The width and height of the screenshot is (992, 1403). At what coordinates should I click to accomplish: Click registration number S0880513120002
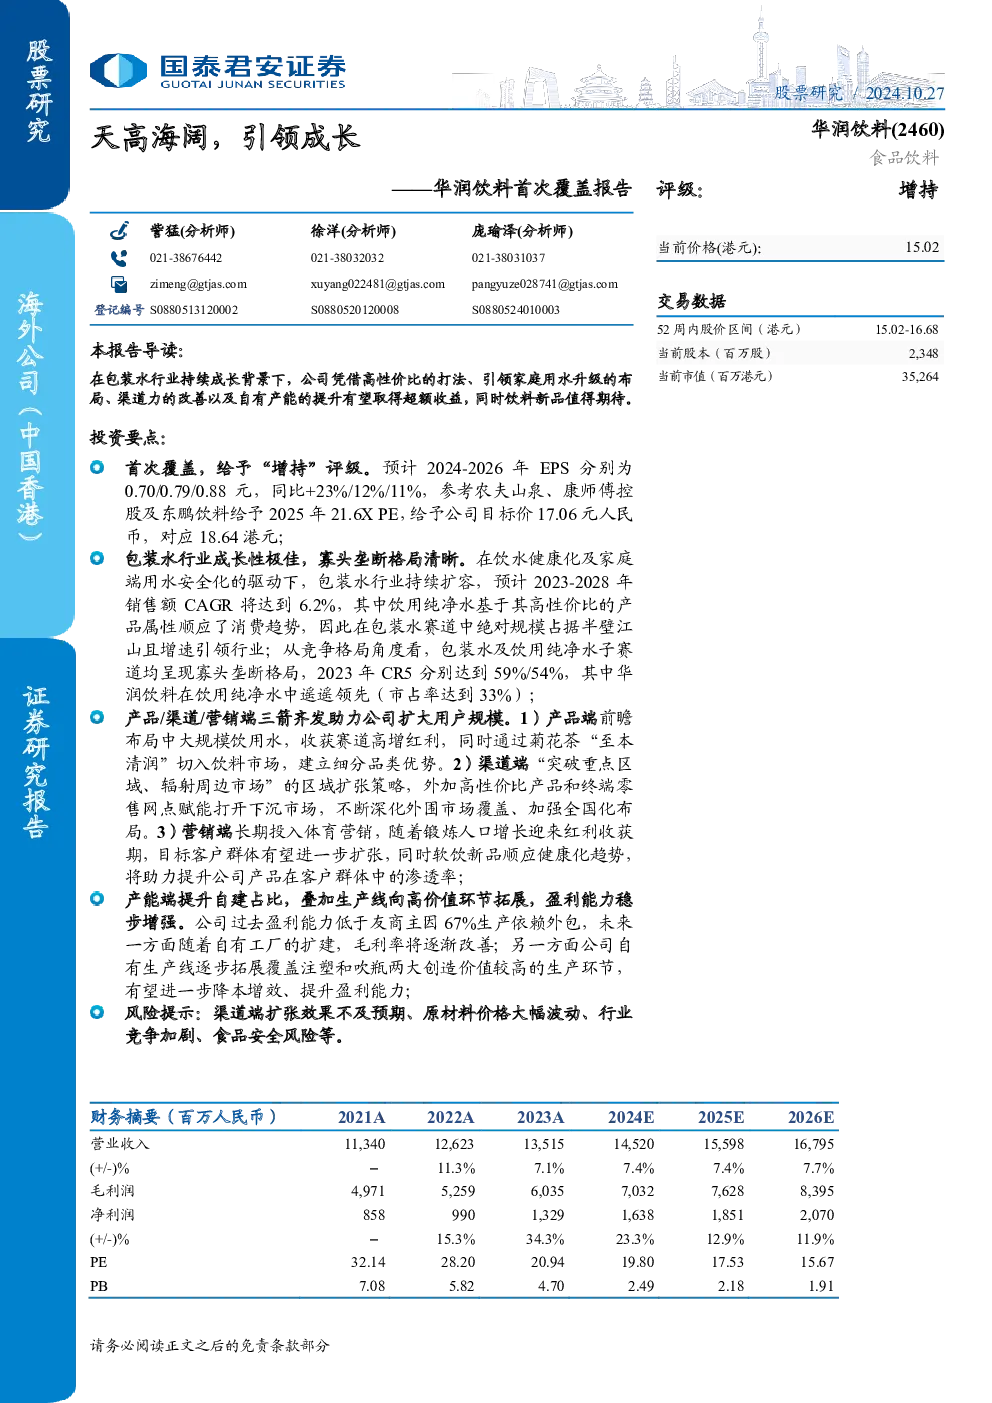click(194, 310)
